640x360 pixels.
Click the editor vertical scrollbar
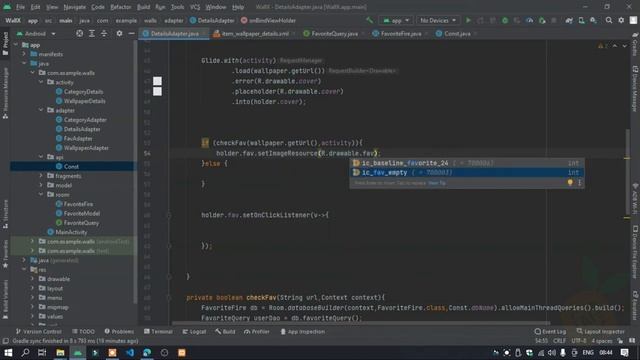[x=627, y=171]
